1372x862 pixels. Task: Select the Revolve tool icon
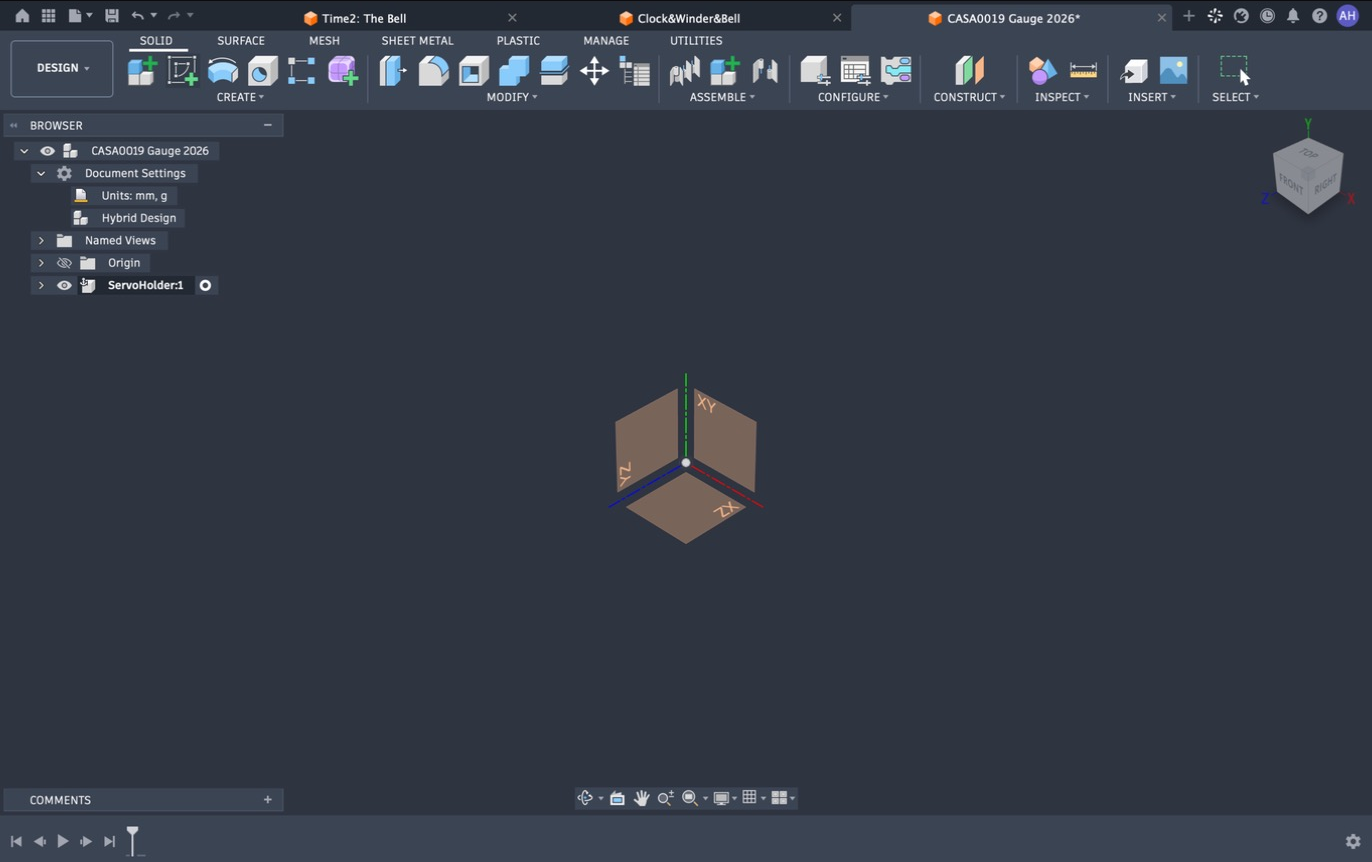point(222,70)
